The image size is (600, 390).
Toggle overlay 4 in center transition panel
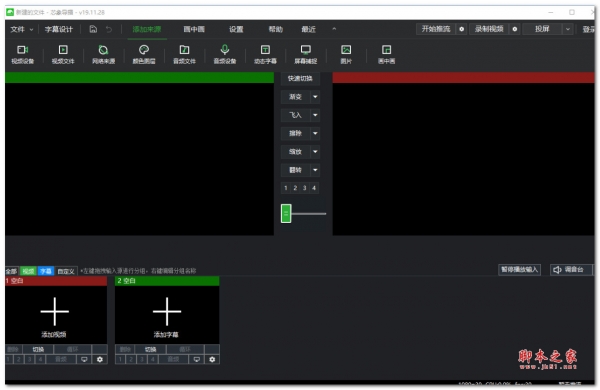(x=314, y=188)
